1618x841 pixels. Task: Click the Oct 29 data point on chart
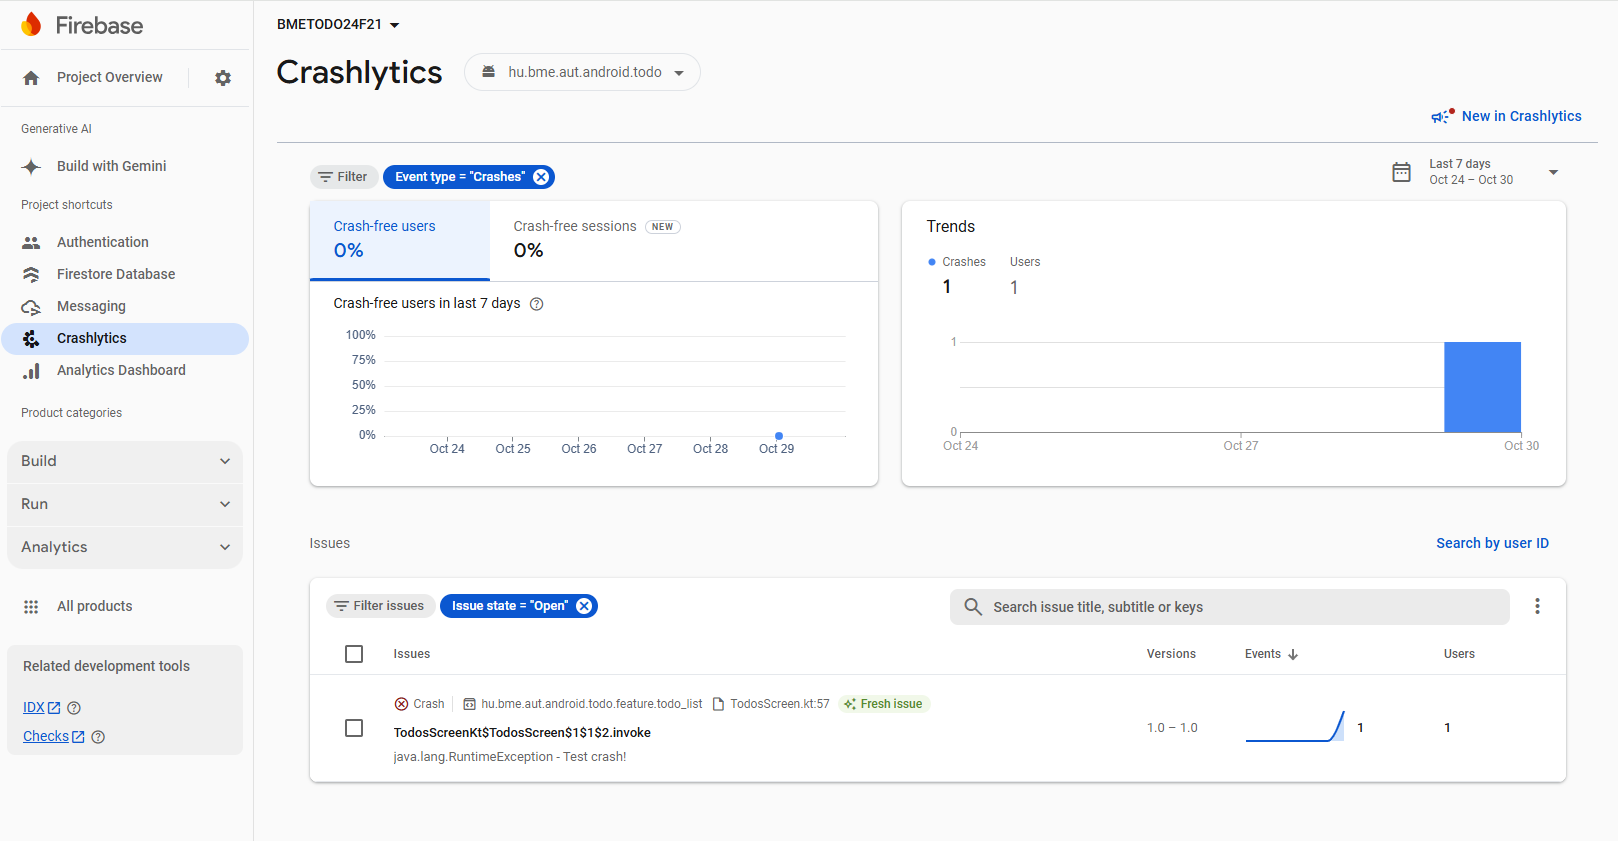pyautogui.click(x=779, y=436)
